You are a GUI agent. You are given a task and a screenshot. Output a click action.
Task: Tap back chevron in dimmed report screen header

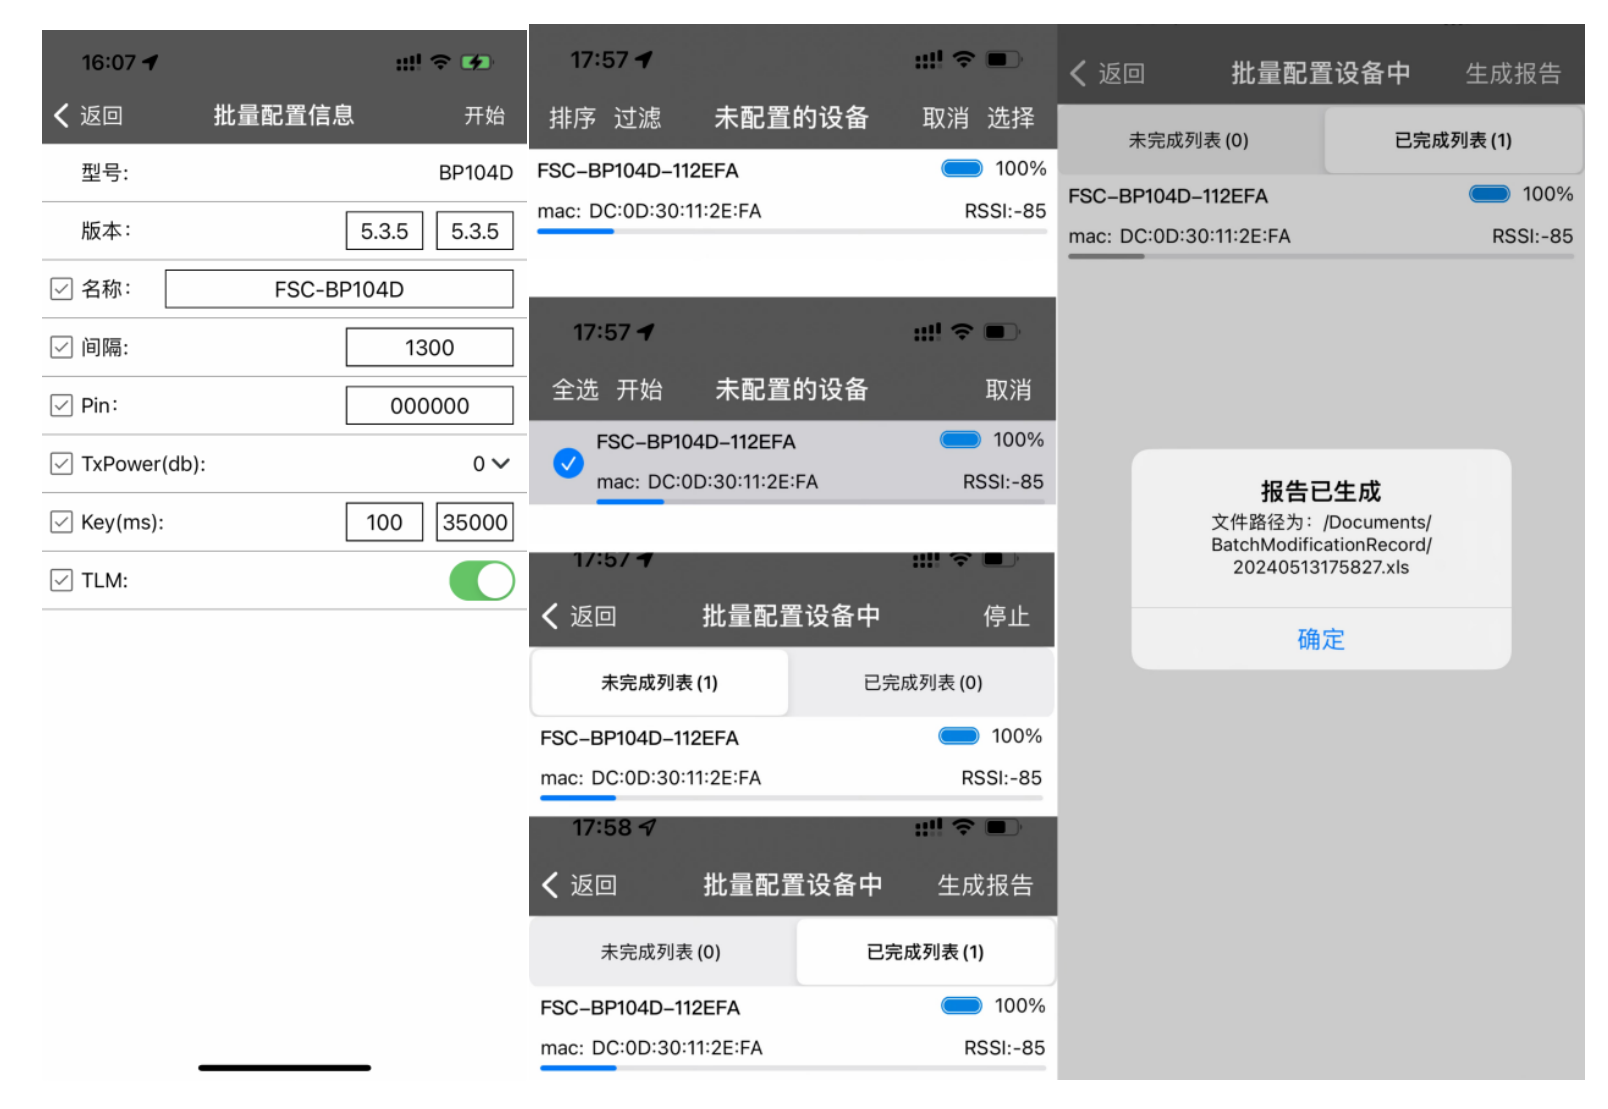pos(1078,74)
